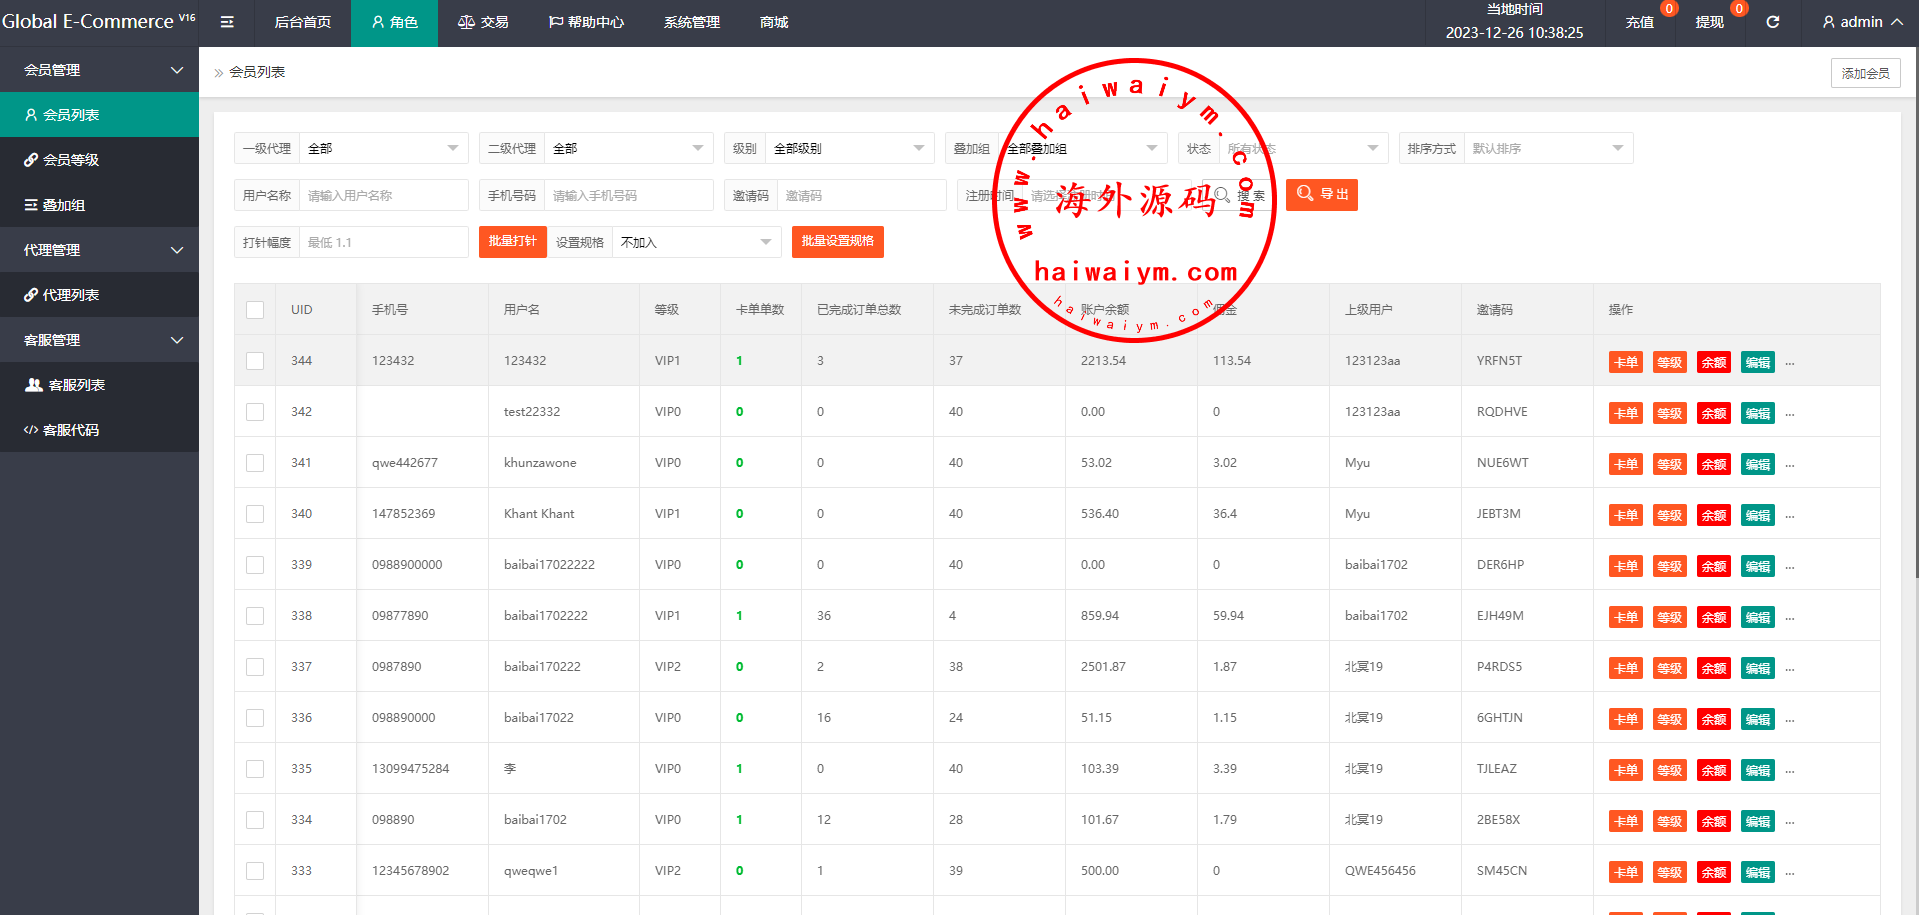1919x915 pixels.
Task: Switch to the 交易 top tab
Action: pyautogui.click(x=483, y=22)
